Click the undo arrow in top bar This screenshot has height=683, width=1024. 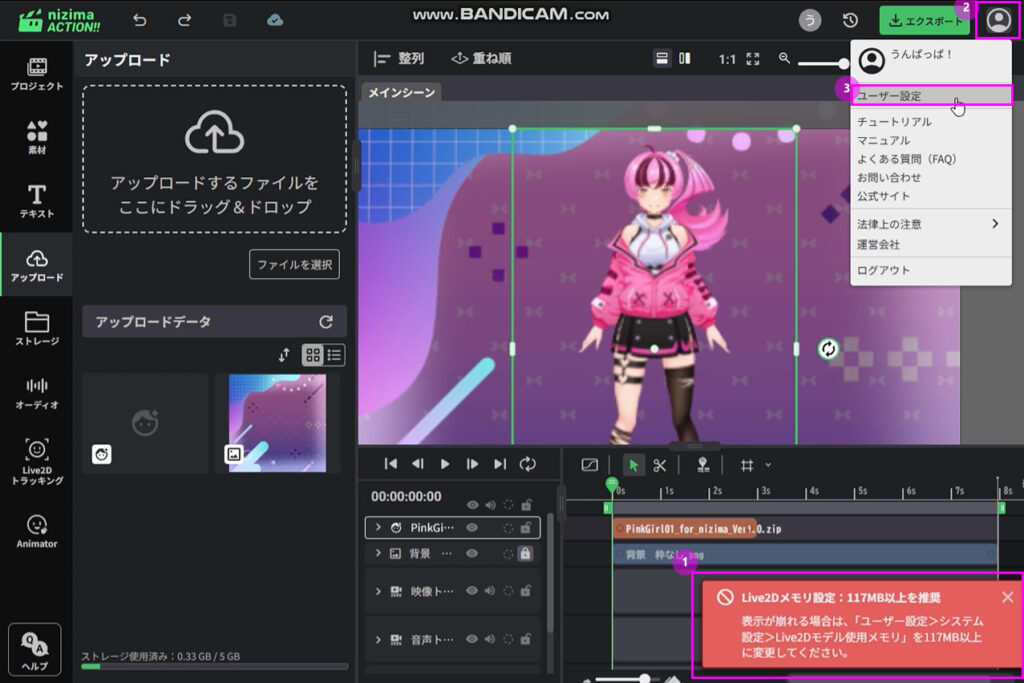(x=139, y=20)
